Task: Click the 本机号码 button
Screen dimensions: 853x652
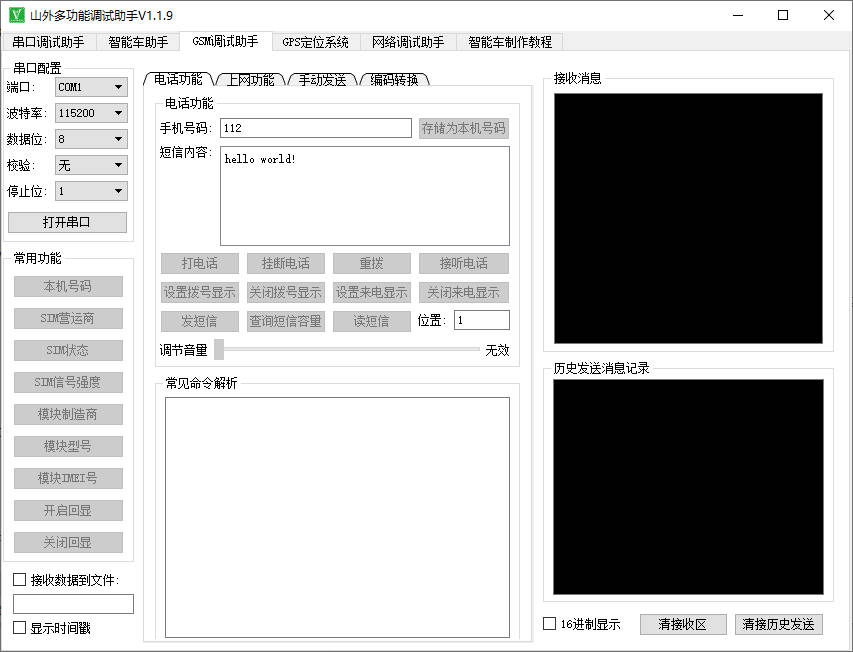Action: coord(68,287)
